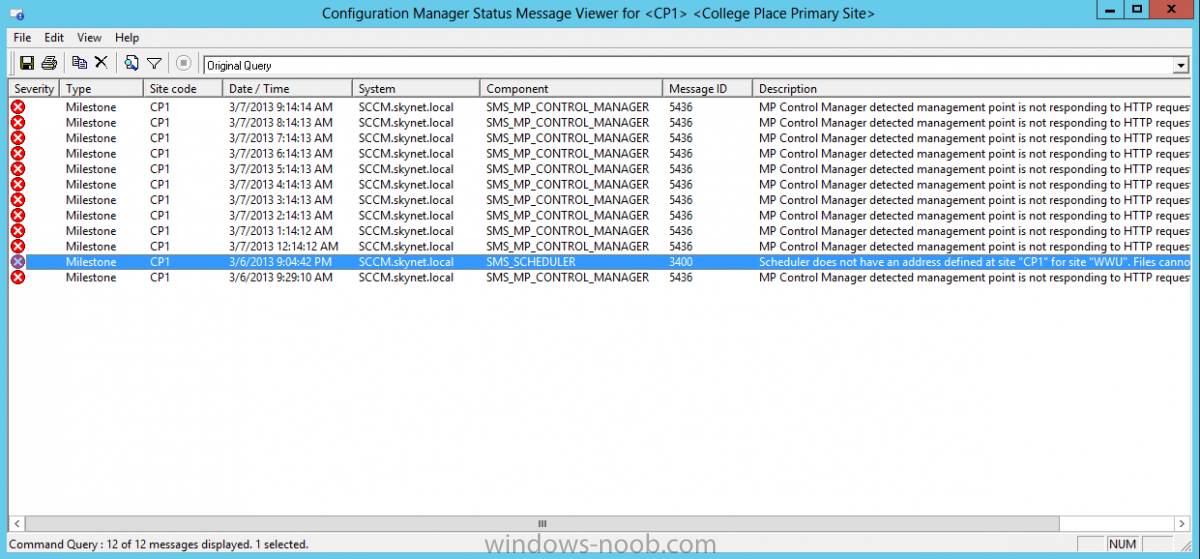This screenshot has height=559, width=1200.
Task: Click the Find magnifier toolbar icon
Action: [x=131, y=63]
